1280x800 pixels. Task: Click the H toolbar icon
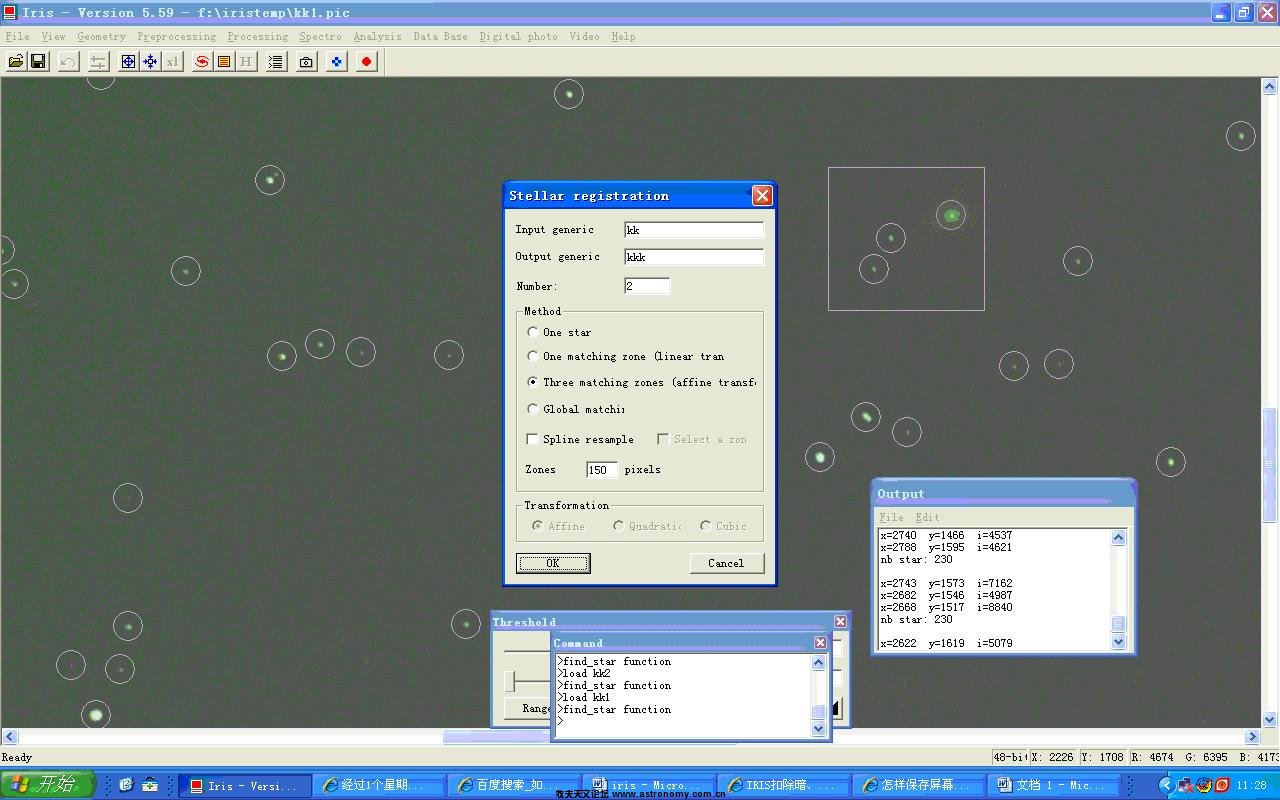[246, 62]
